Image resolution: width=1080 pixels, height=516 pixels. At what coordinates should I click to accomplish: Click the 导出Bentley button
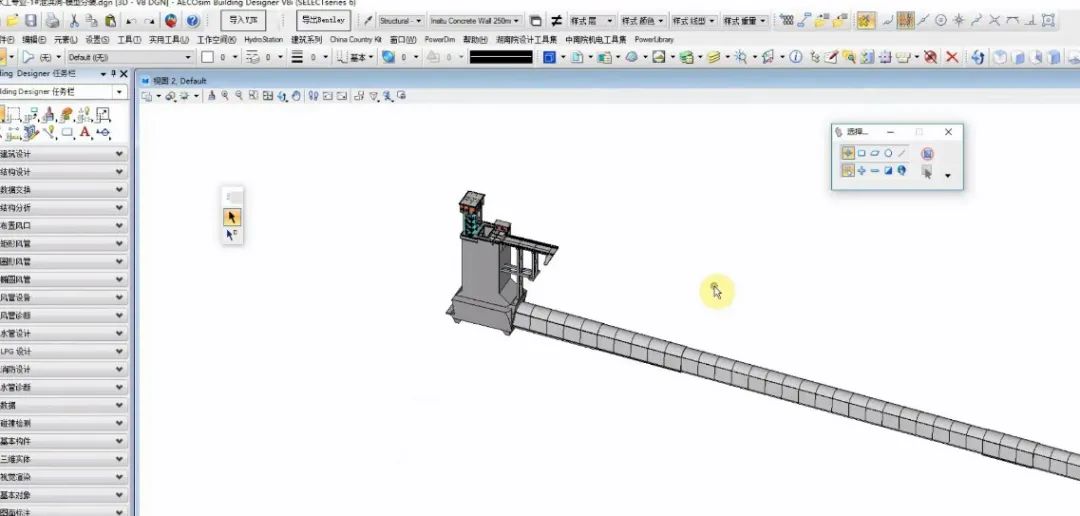(x=325, y=20)
